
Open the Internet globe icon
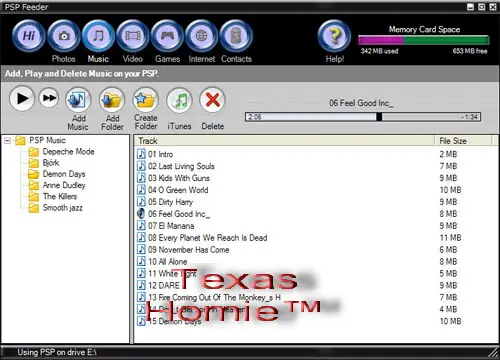[202, 36]
